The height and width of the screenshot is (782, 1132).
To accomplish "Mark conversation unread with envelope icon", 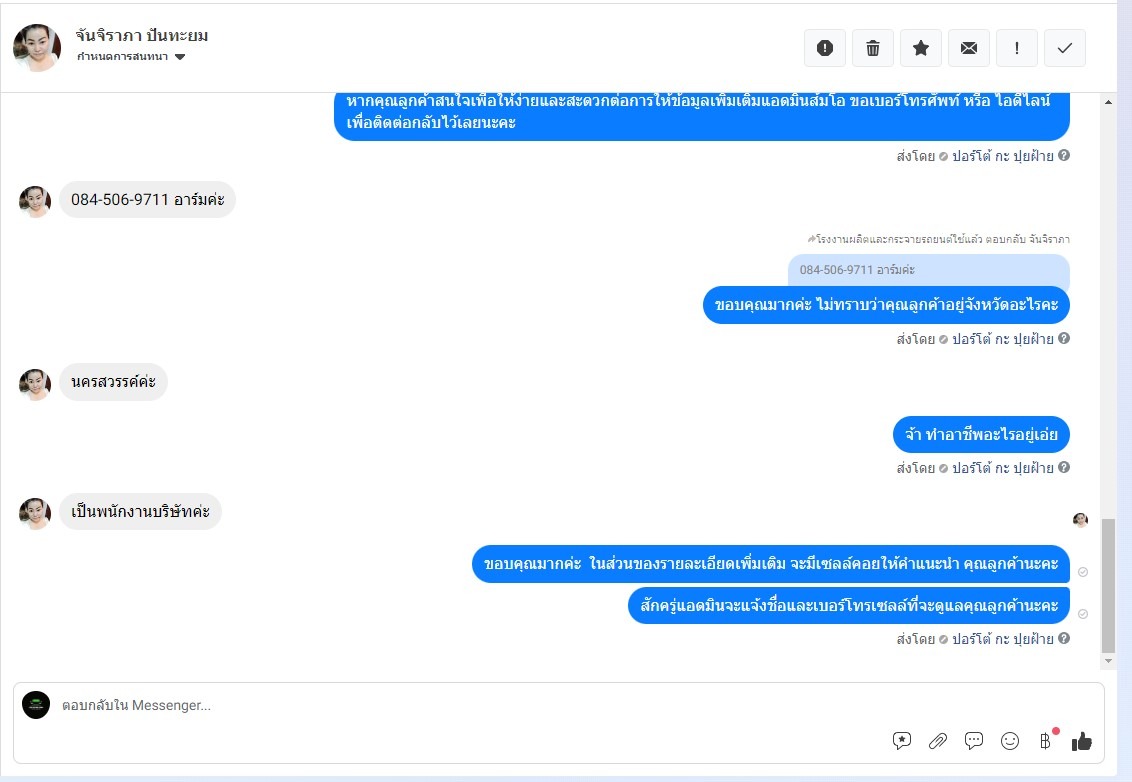I will 969,48.
